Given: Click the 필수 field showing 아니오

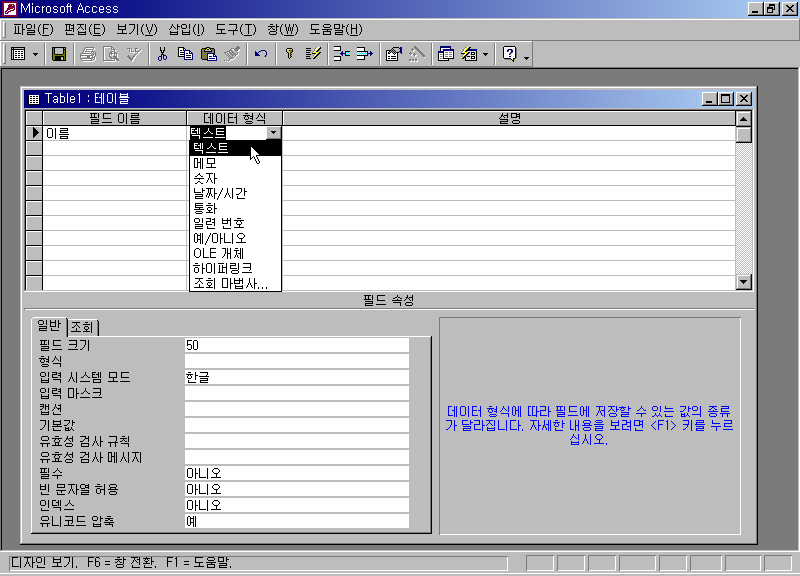Looking at the screenshot, I should [296, 473].
